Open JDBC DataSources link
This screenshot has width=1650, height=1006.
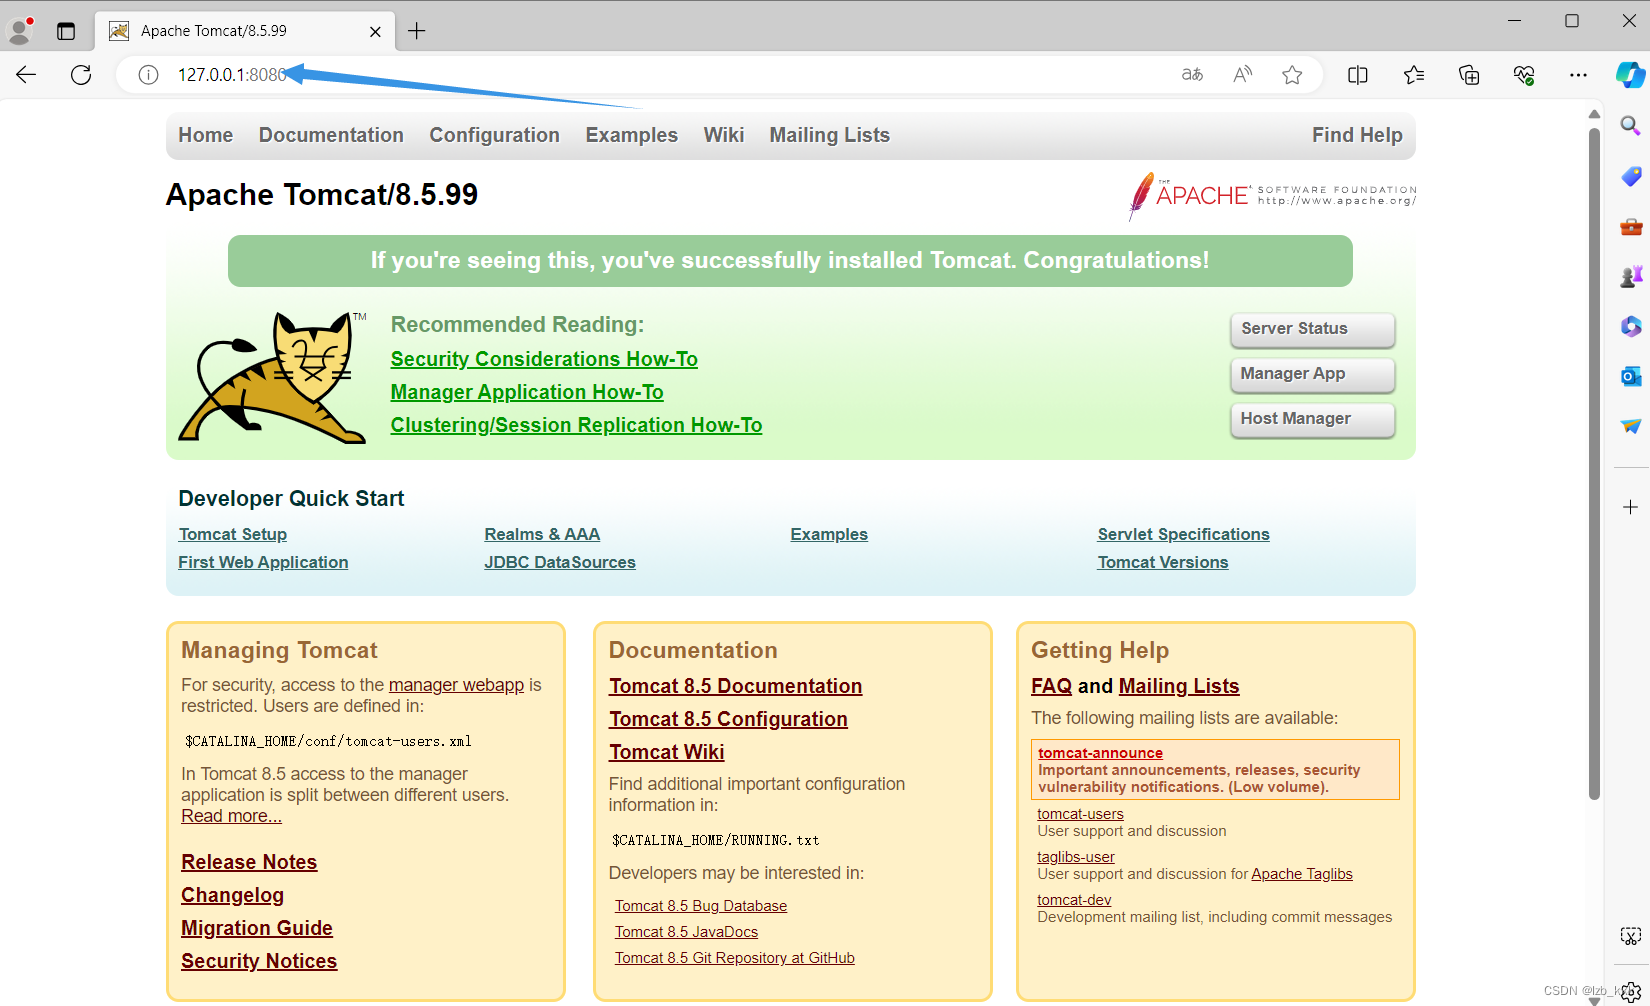coord(560,562)
